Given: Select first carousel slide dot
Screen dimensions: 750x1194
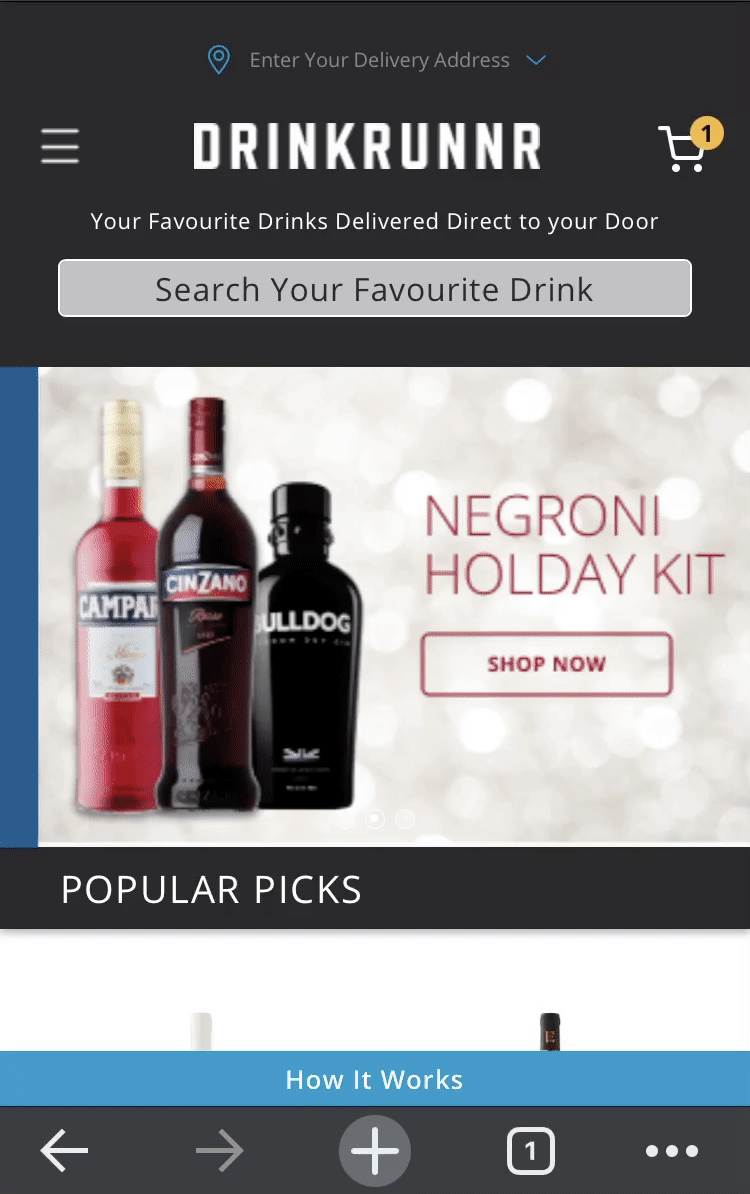Looking at the screenshot, I should click(x=375, y=819).
